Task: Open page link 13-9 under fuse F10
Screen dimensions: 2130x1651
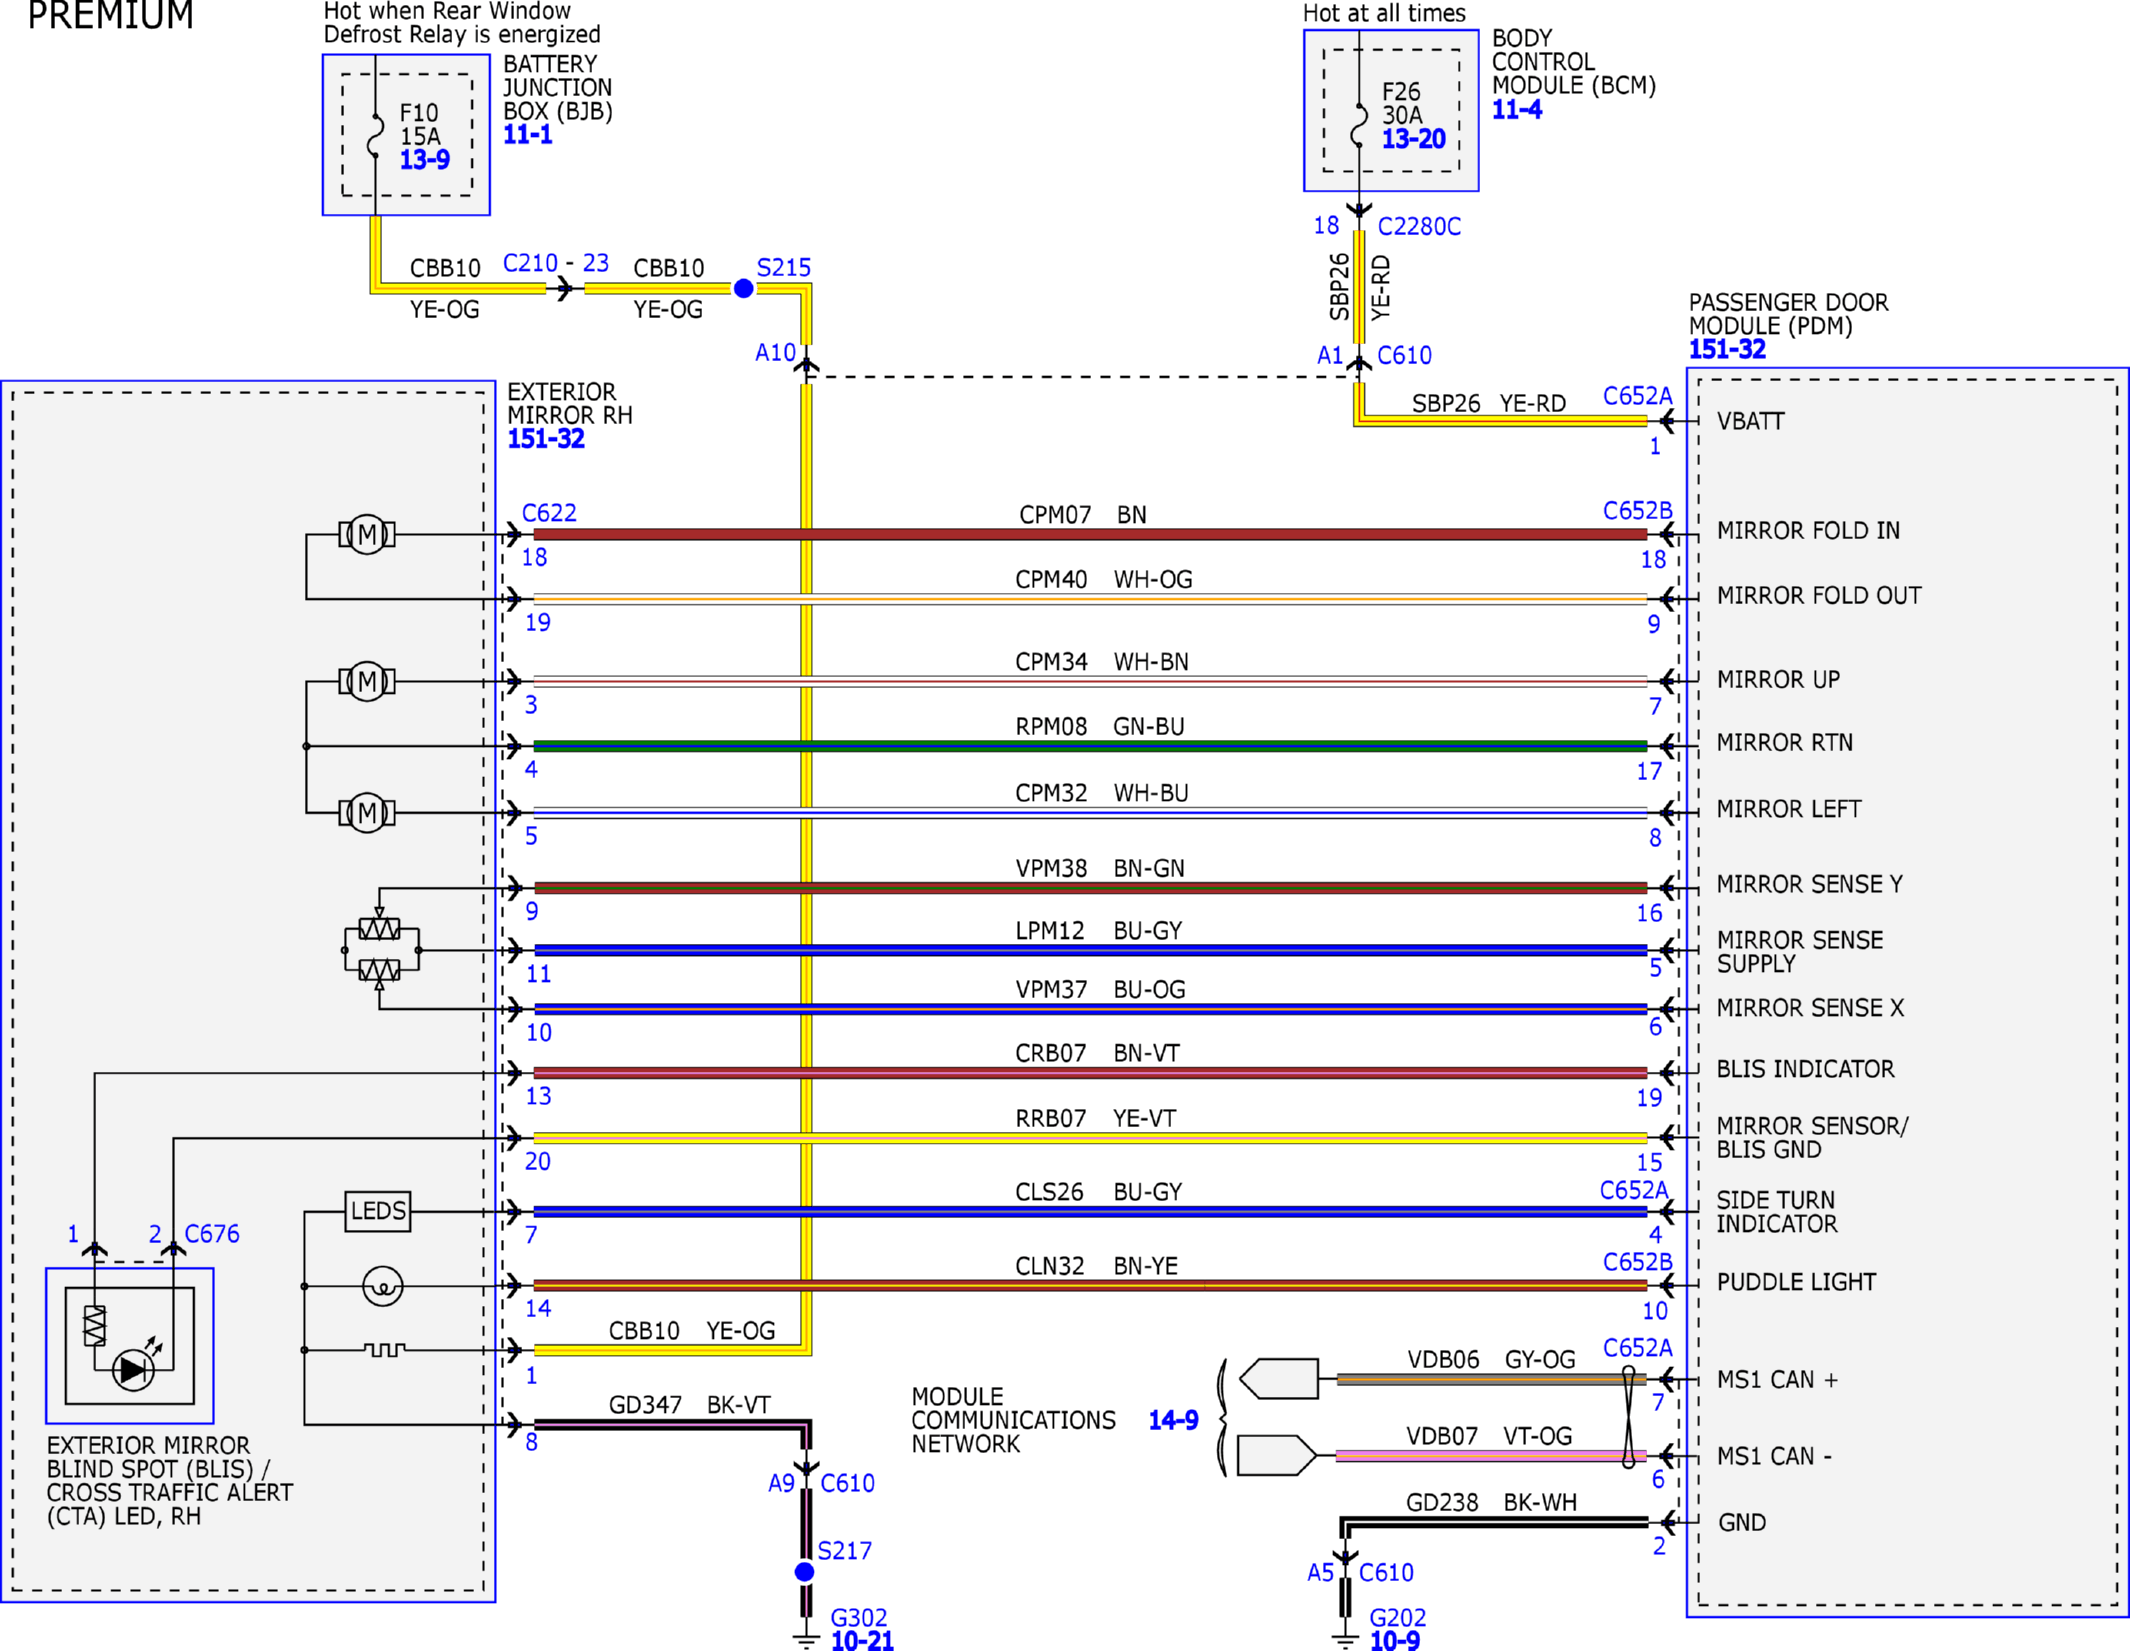Action: 424,159
